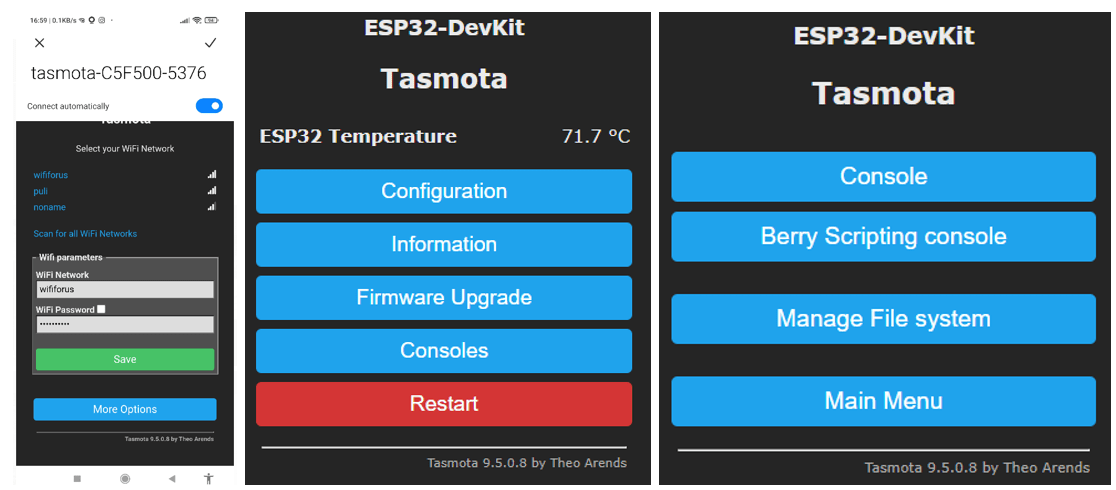Tap the checkmark confirm icon
Image resolution: width=1116 pixels, height=490 pixels.
(210, 43)
